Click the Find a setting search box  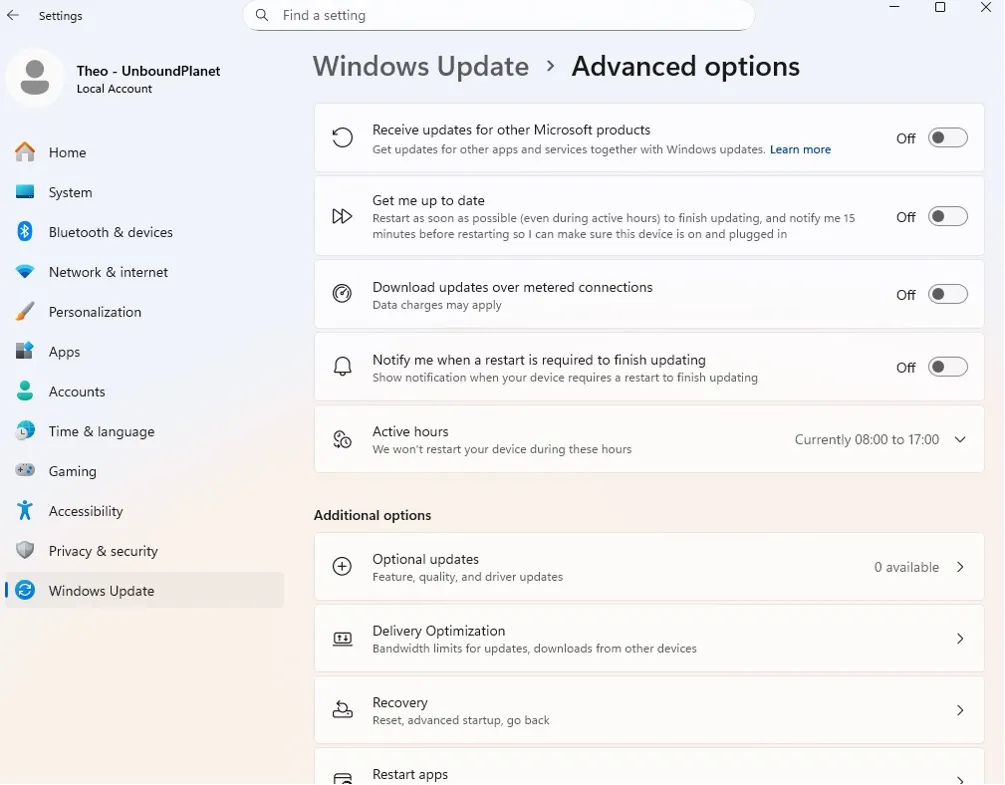(x=500, y=15)
